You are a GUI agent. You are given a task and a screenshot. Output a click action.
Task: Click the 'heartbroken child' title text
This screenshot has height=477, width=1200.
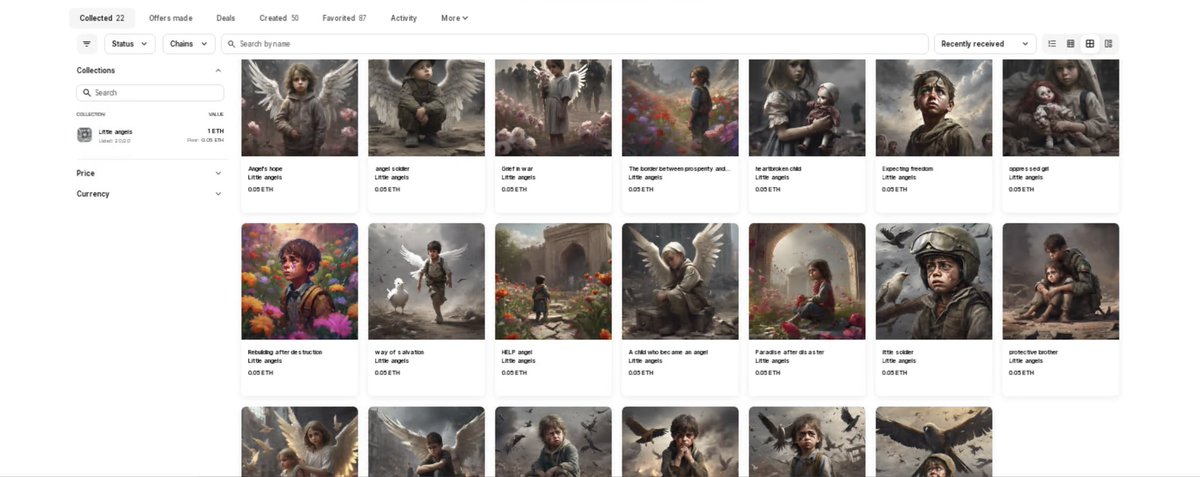(778, 169)
